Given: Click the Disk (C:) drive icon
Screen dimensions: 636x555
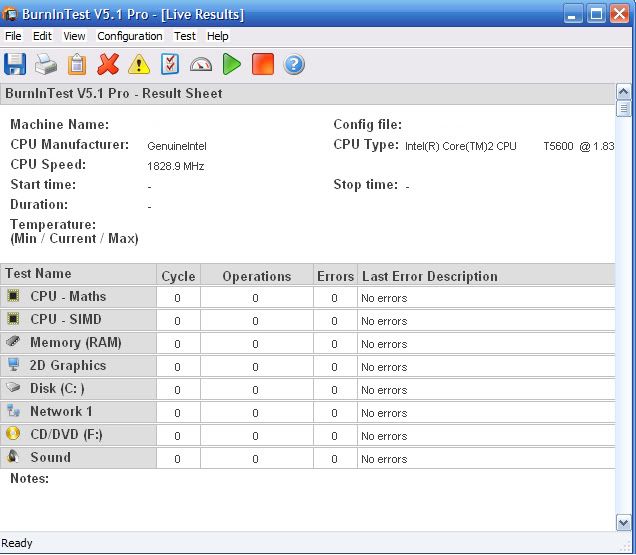Looking at the screenshot, I should [13, 387].
